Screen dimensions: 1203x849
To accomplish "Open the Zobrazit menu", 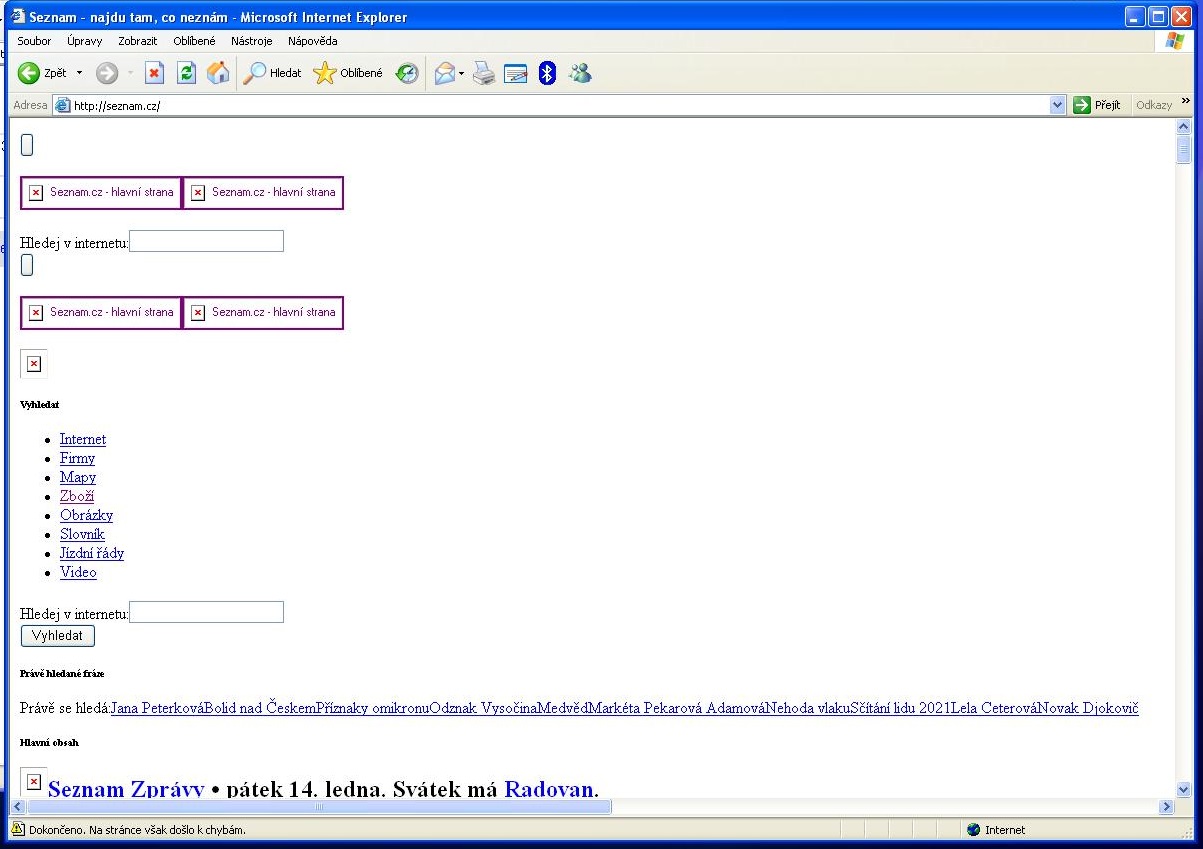I will [x=137, y=41].
